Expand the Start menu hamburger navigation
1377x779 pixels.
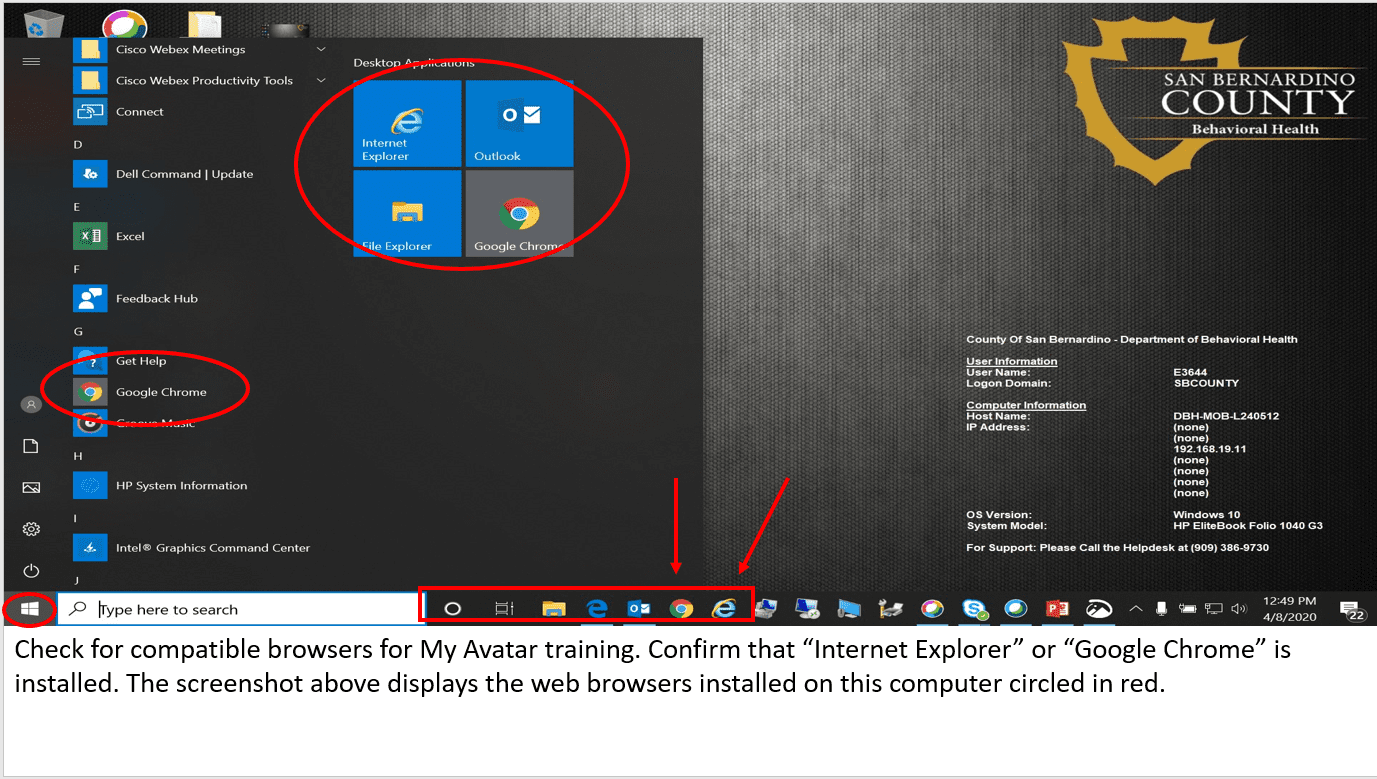point(31,61)
